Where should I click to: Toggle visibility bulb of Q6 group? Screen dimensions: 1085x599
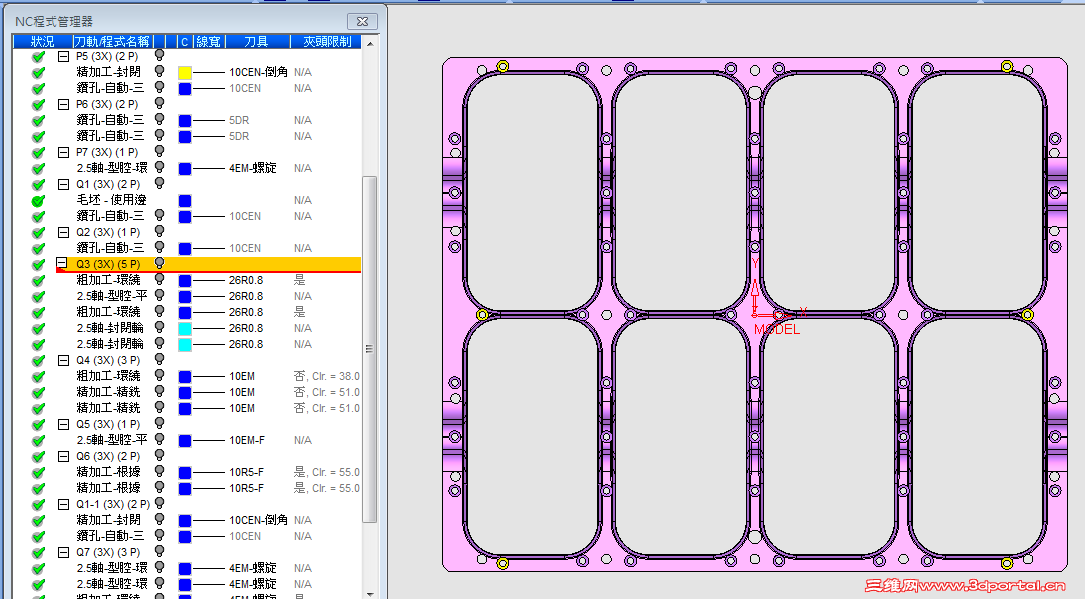(x=159, y=455)
